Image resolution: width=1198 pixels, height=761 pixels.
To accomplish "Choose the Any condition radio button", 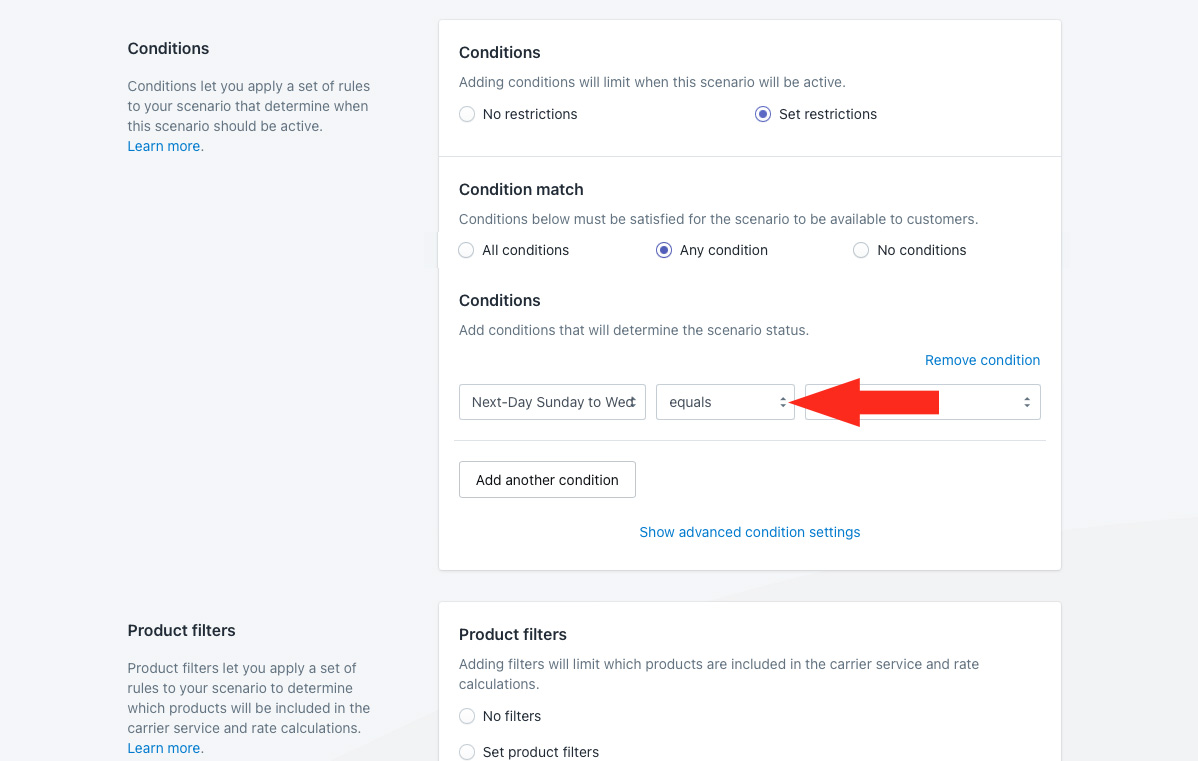I will point(664,250).
